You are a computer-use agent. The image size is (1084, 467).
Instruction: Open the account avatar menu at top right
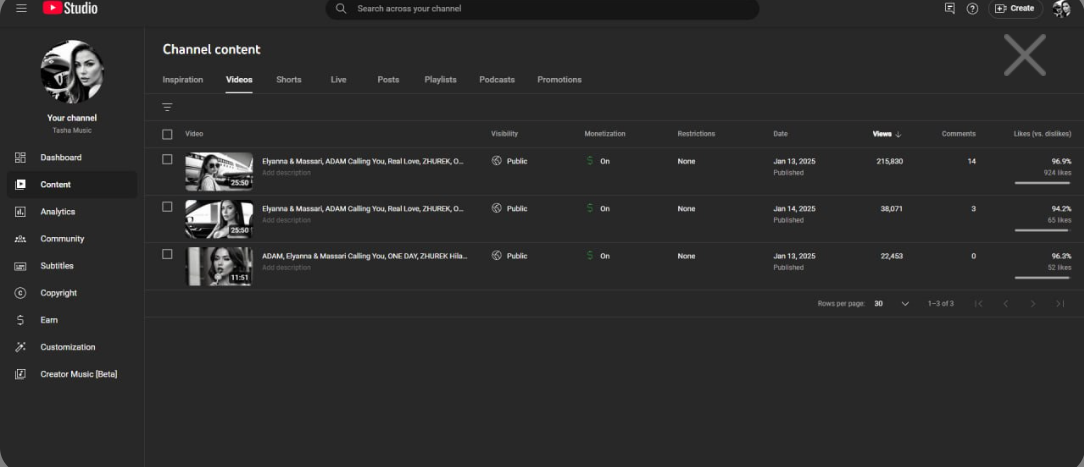coord(1061,9)
